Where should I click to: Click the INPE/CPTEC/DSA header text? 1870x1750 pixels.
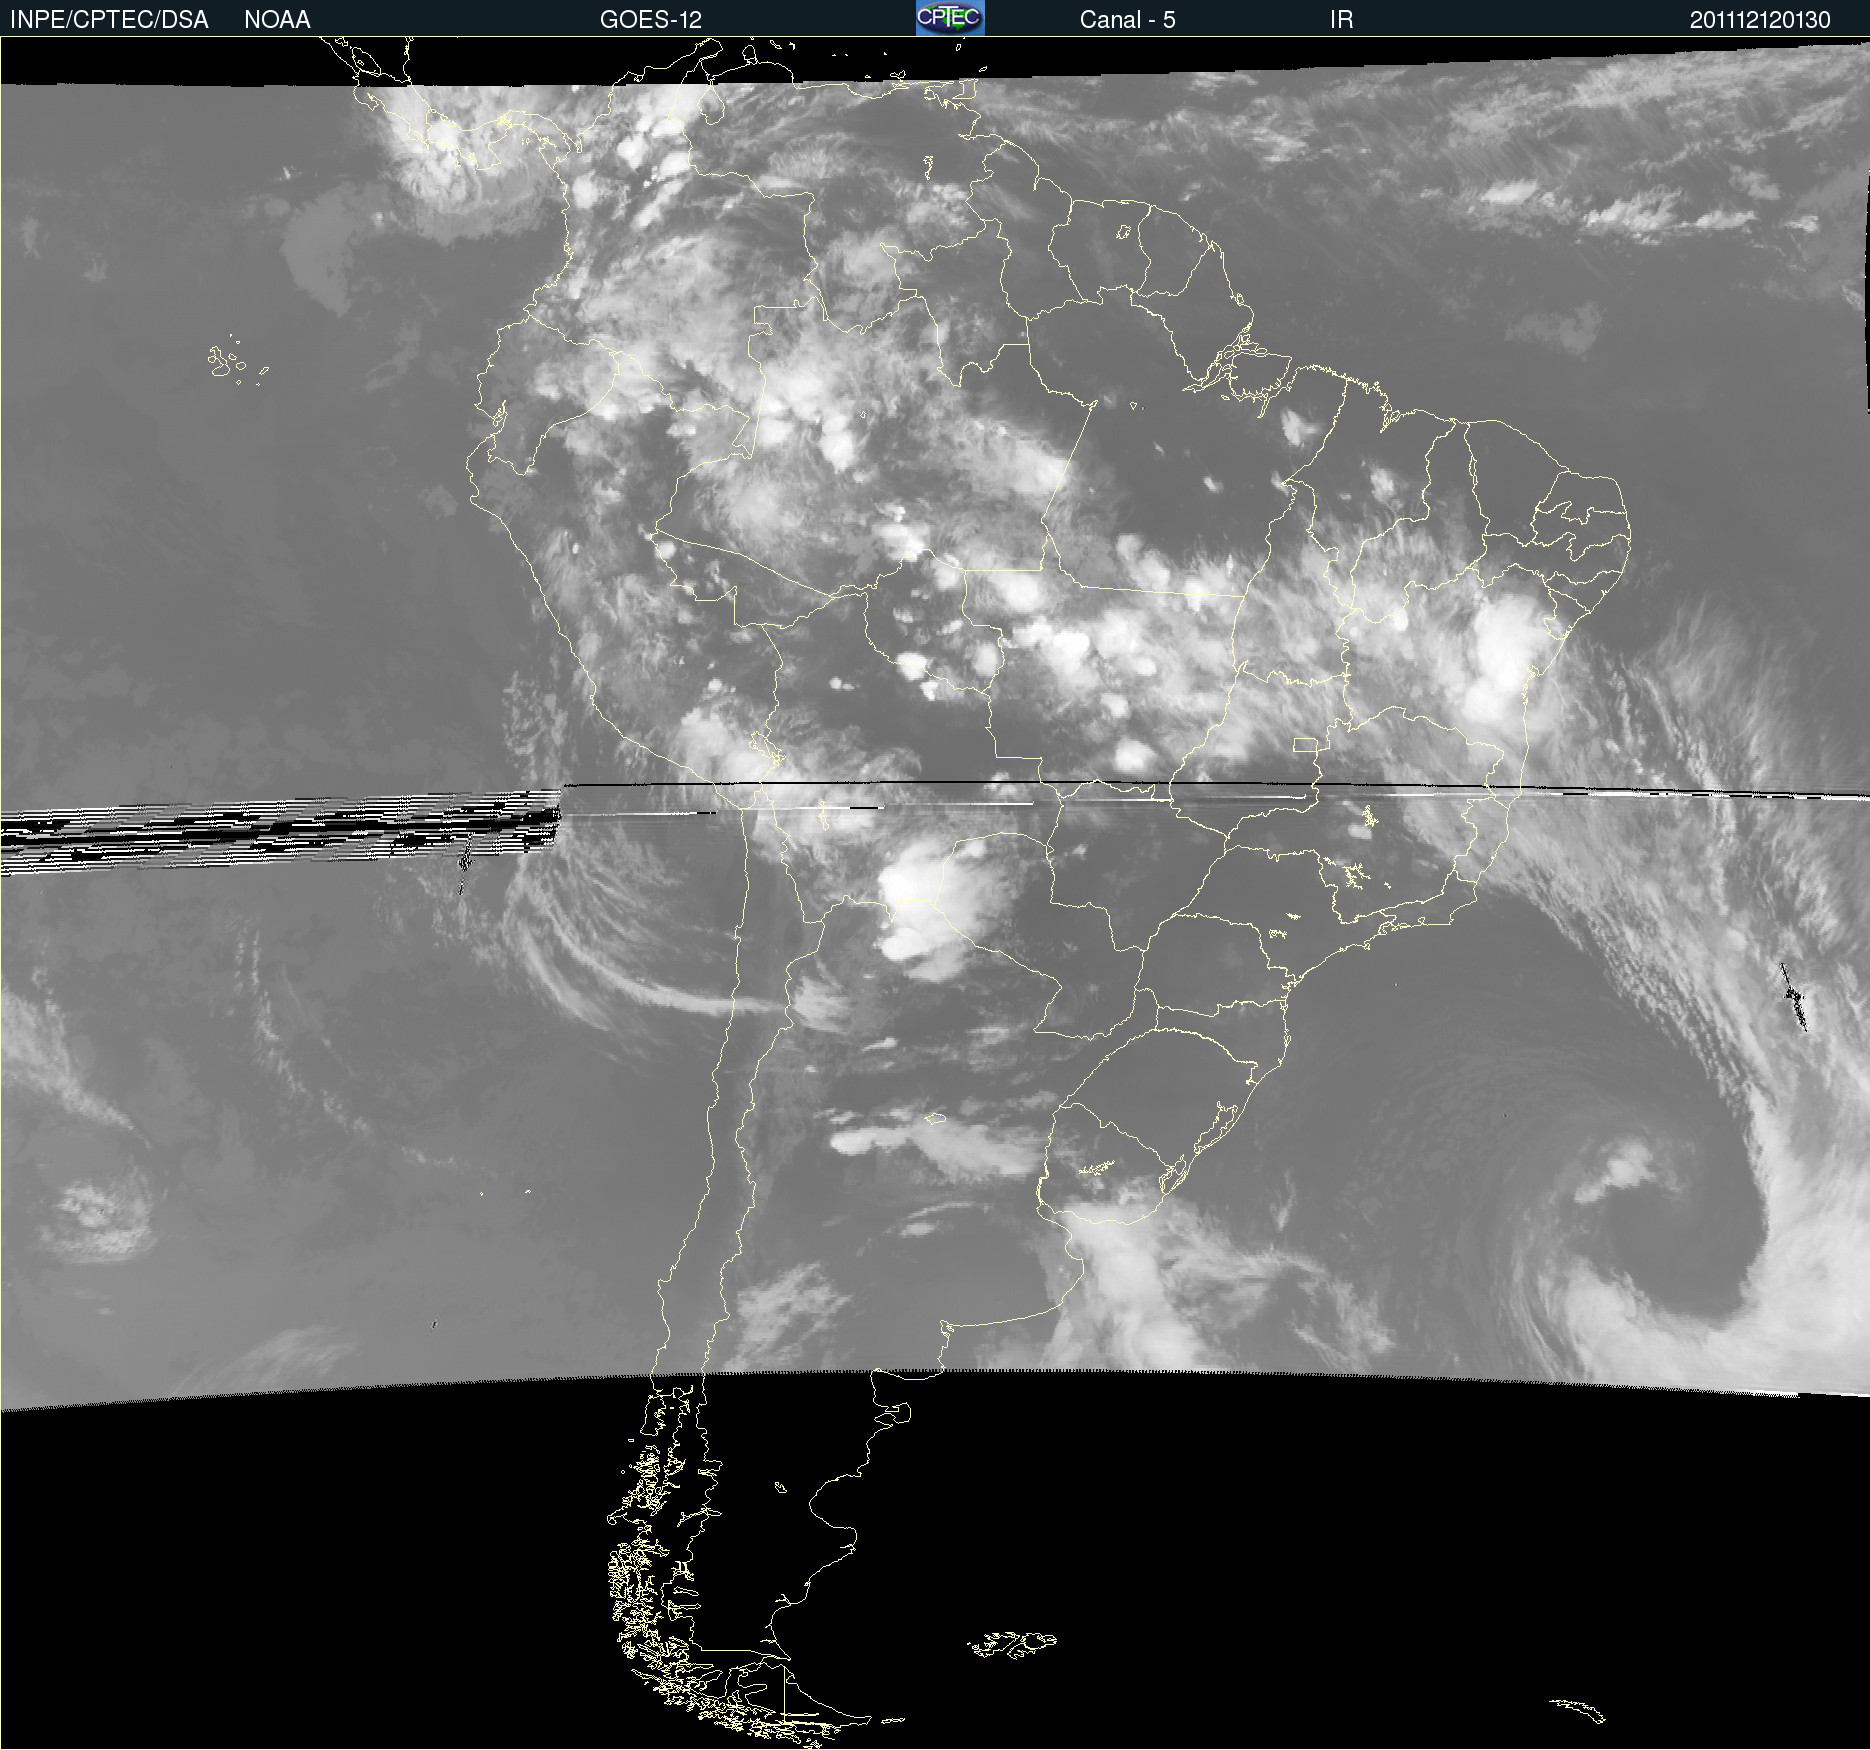(109, 20)
